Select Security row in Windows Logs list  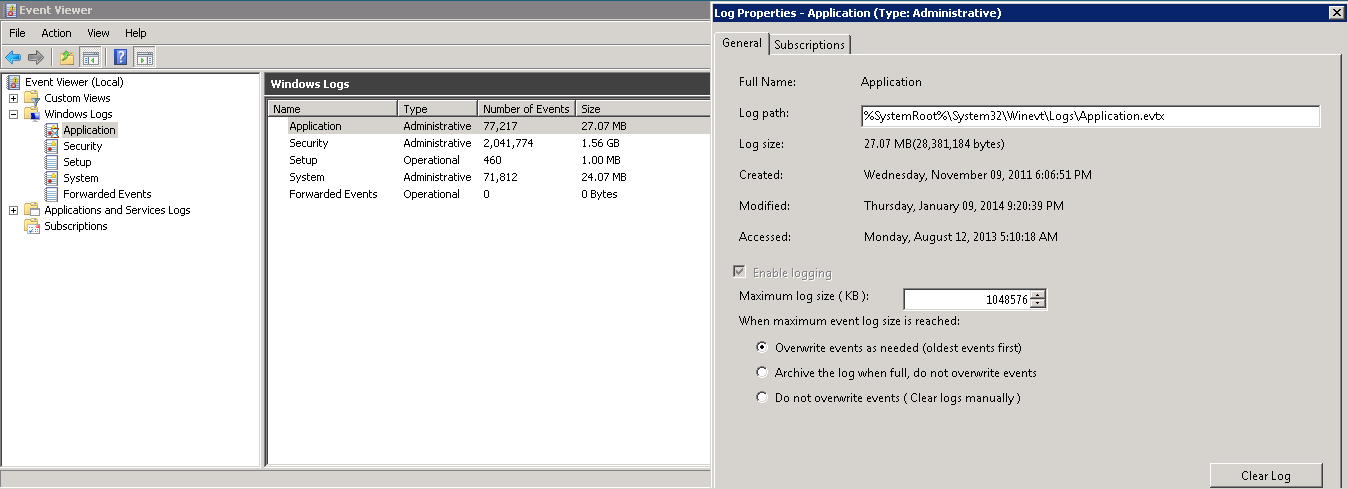click(487, 143)
